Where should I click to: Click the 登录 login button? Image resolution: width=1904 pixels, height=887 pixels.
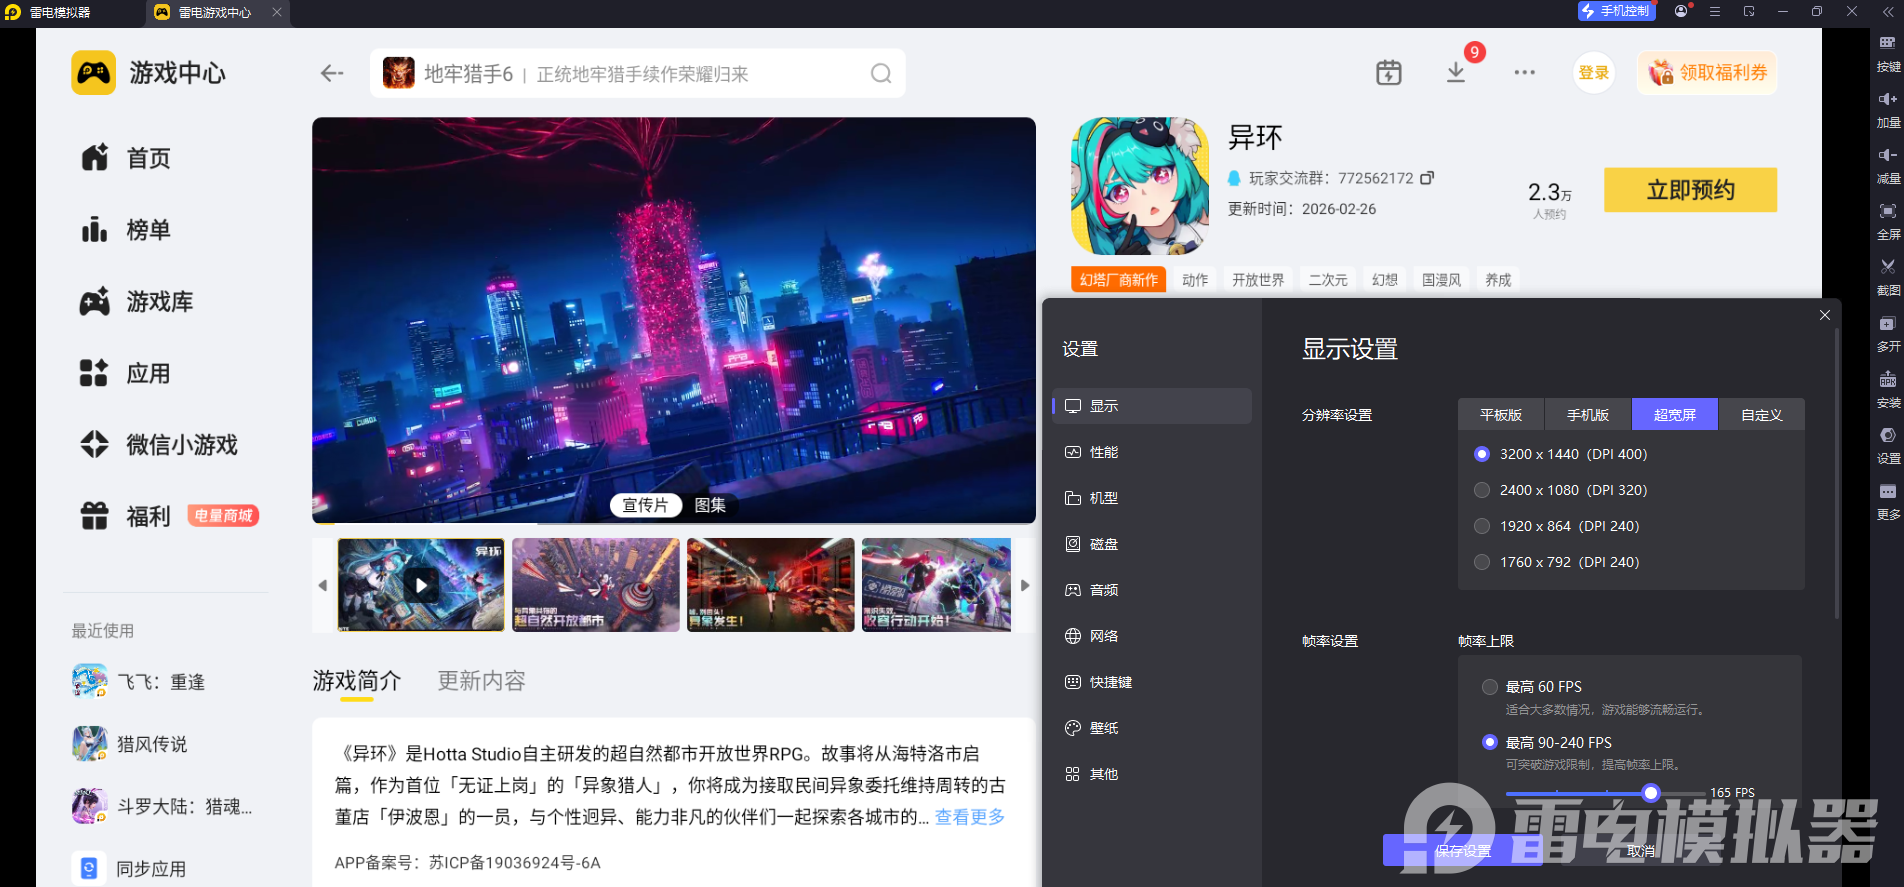pos(1594,73)
